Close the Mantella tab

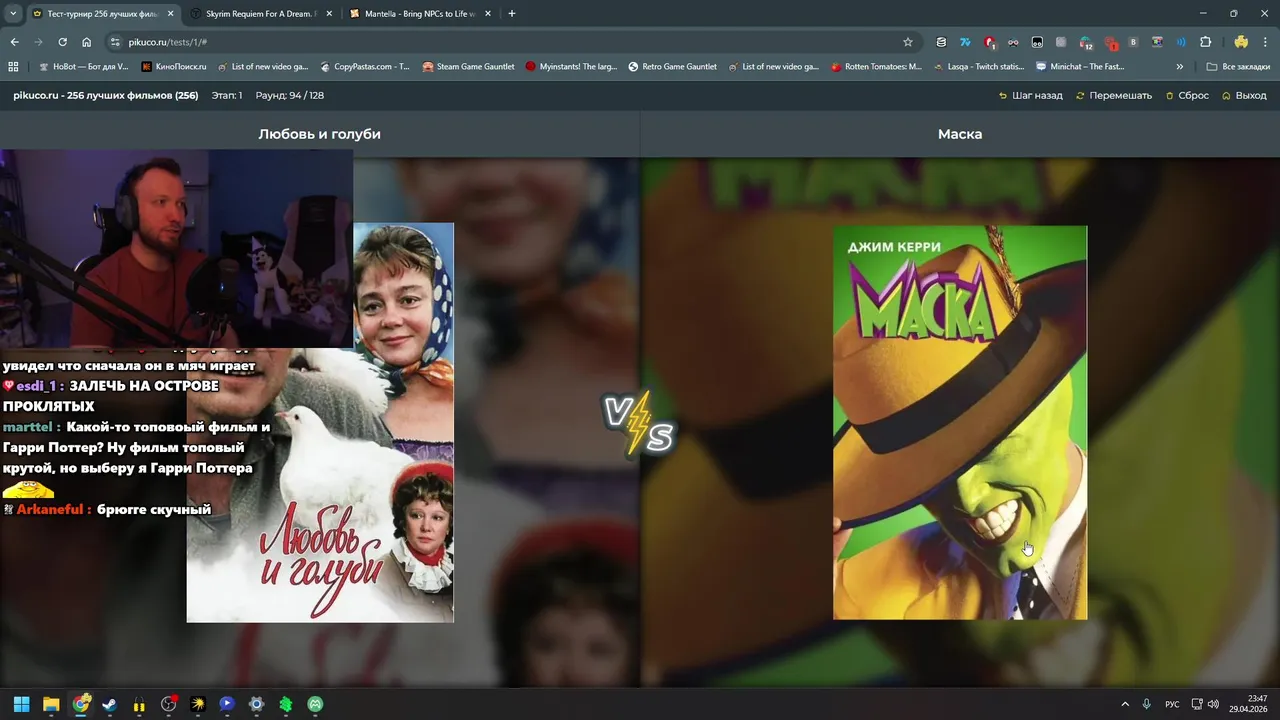[x=488, y=14]
